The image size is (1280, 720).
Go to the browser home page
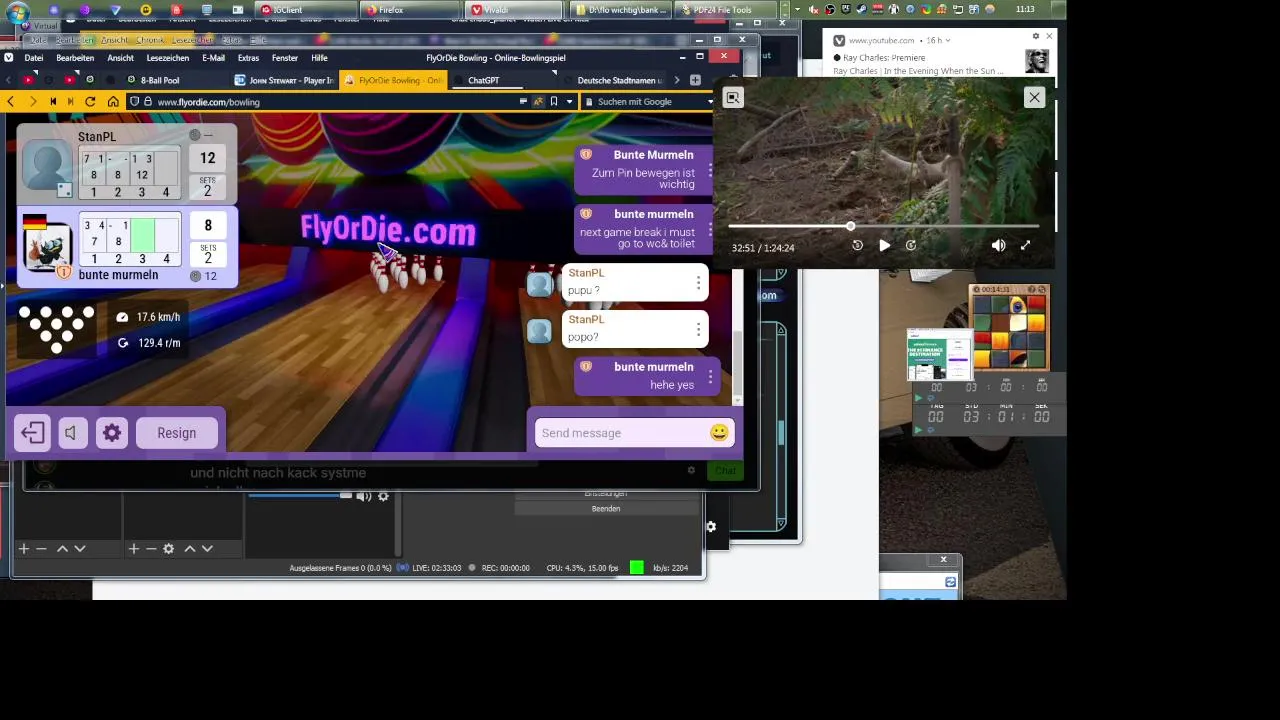(x=113, y=101)
